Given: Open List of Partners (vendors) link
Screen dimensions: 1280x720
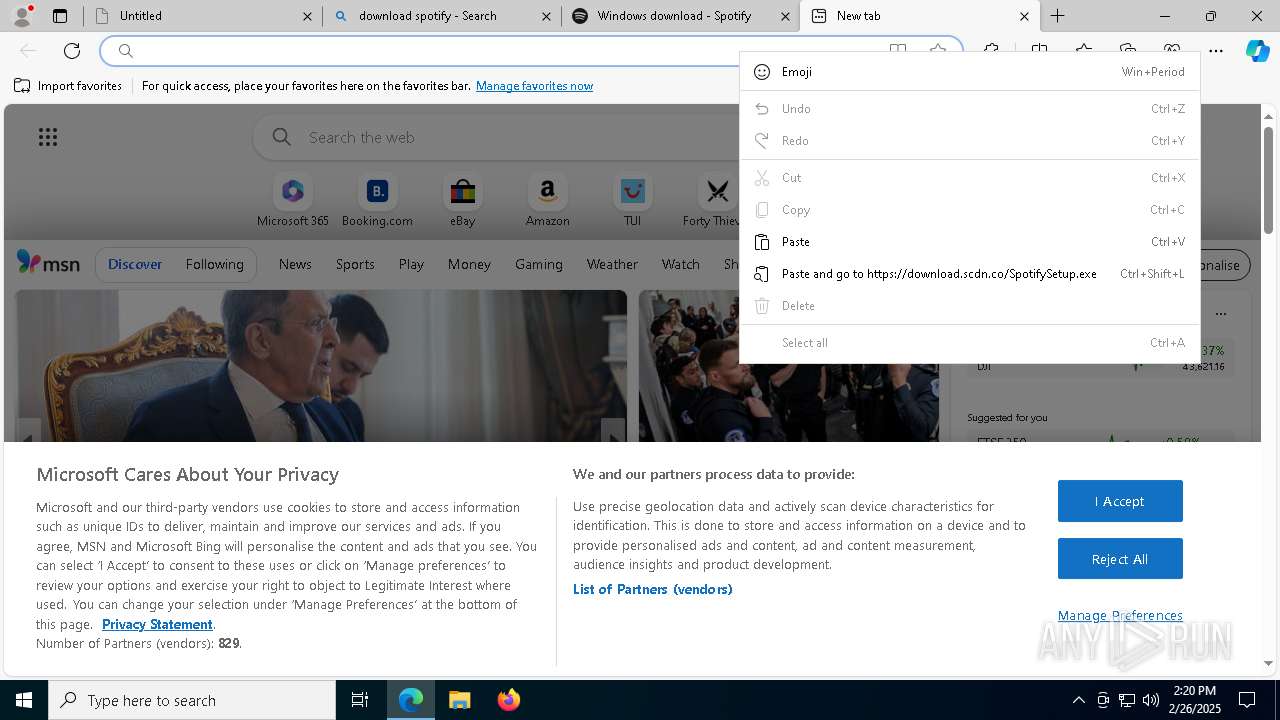Looking at the screenshot, I should pos(653,589).
